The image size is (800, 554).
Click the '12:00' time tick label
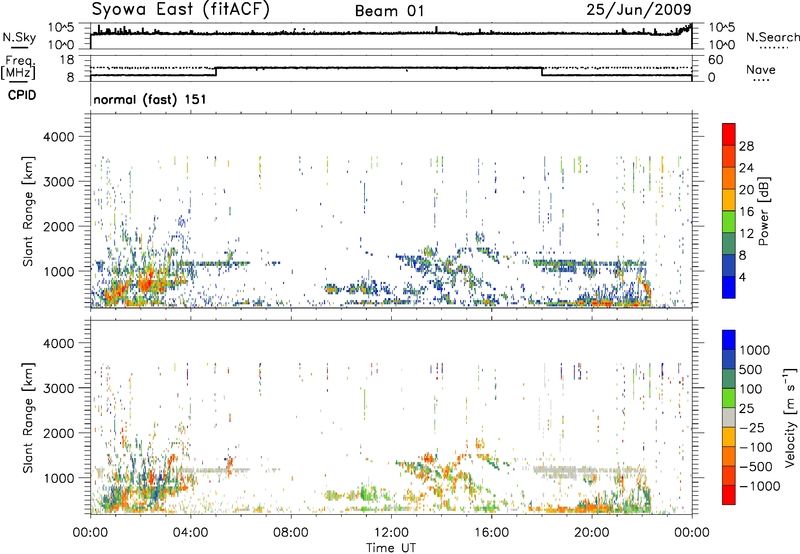[391, 533]
